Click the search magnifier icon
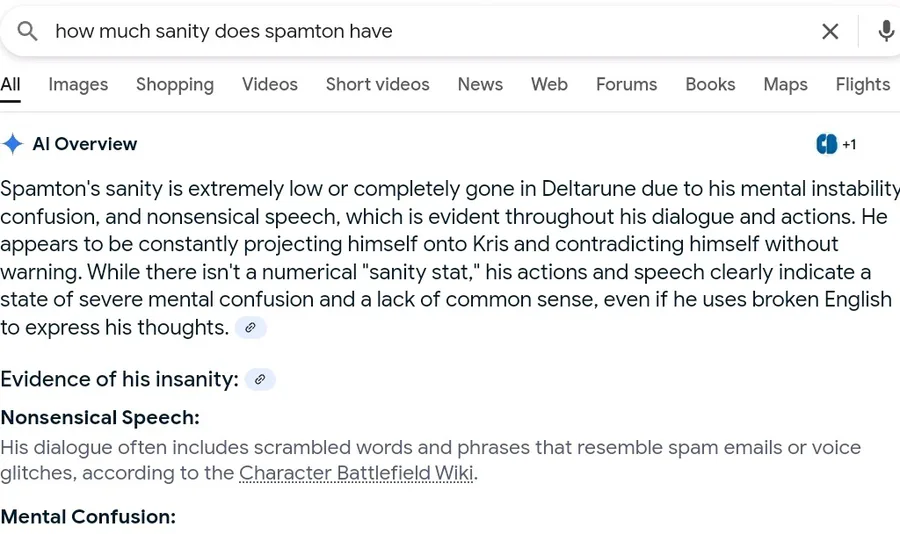This screenshot has width=900, height=534. point(27,31)
